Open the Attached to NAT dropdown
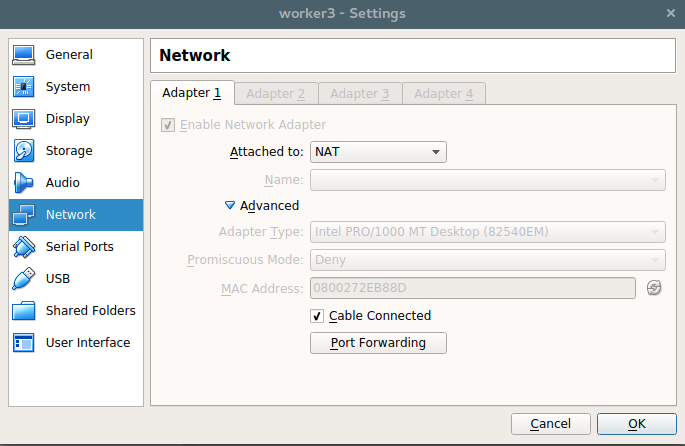This screenshot has width=685, height=446. [378, 152]
